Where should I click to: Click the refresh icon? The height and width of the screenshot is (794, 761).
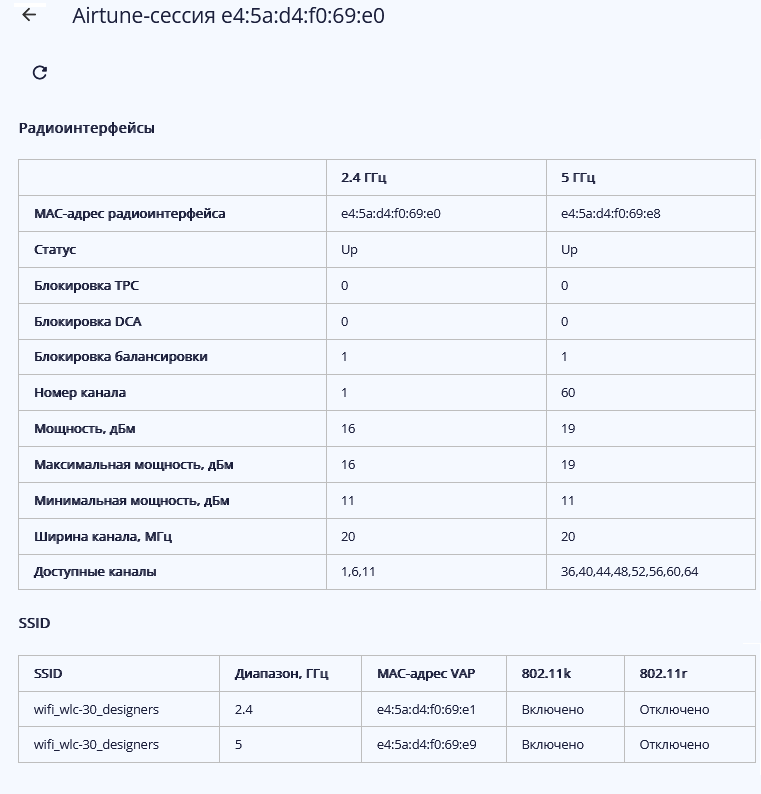coord(40,72)
